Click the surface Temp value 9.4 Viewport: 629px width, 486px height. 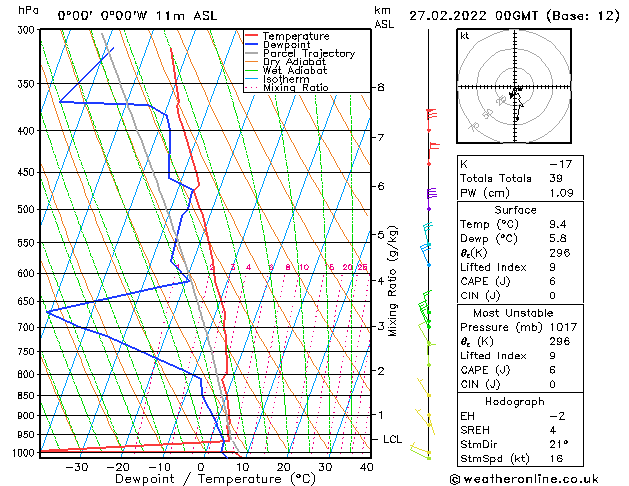558,224
